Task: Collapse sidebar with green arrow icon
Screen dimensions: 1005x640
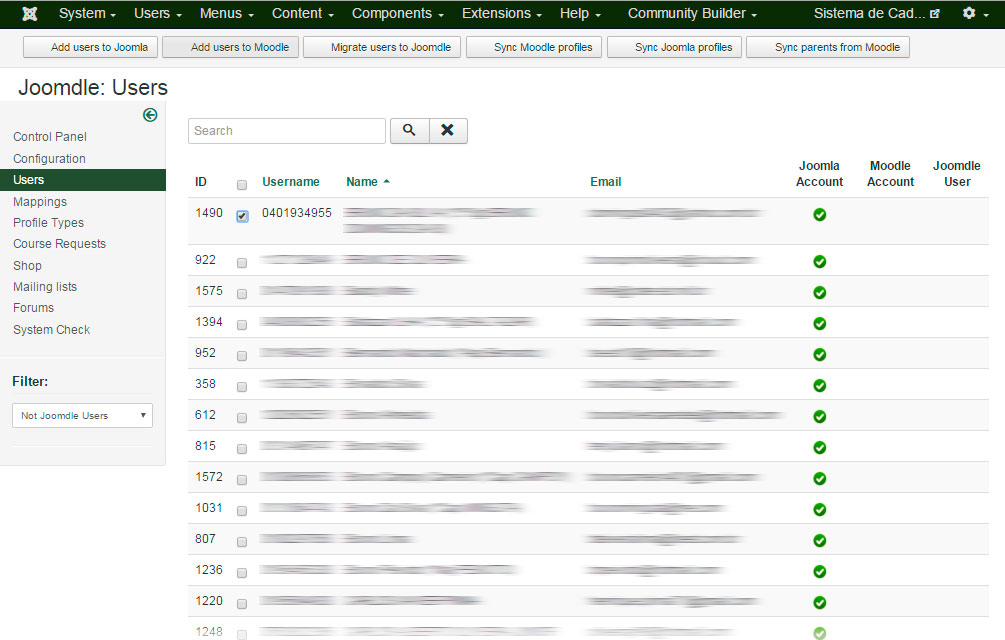Action: 150,115
